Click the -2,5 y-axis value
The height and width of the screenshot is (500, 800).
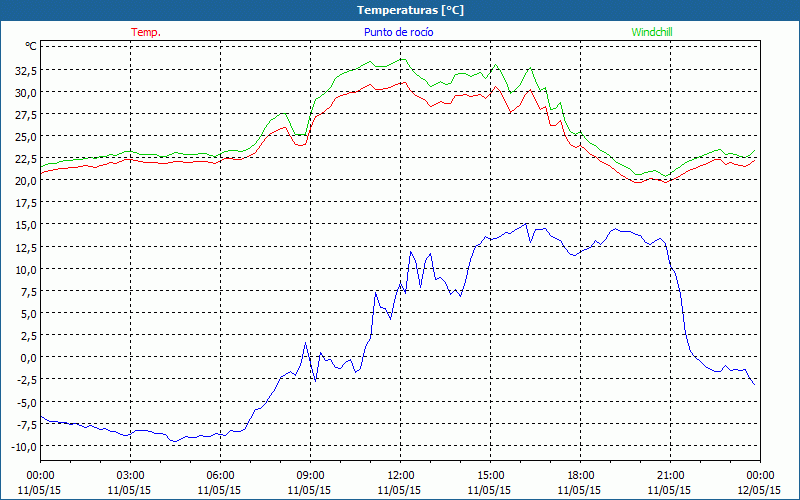(26, 380)
